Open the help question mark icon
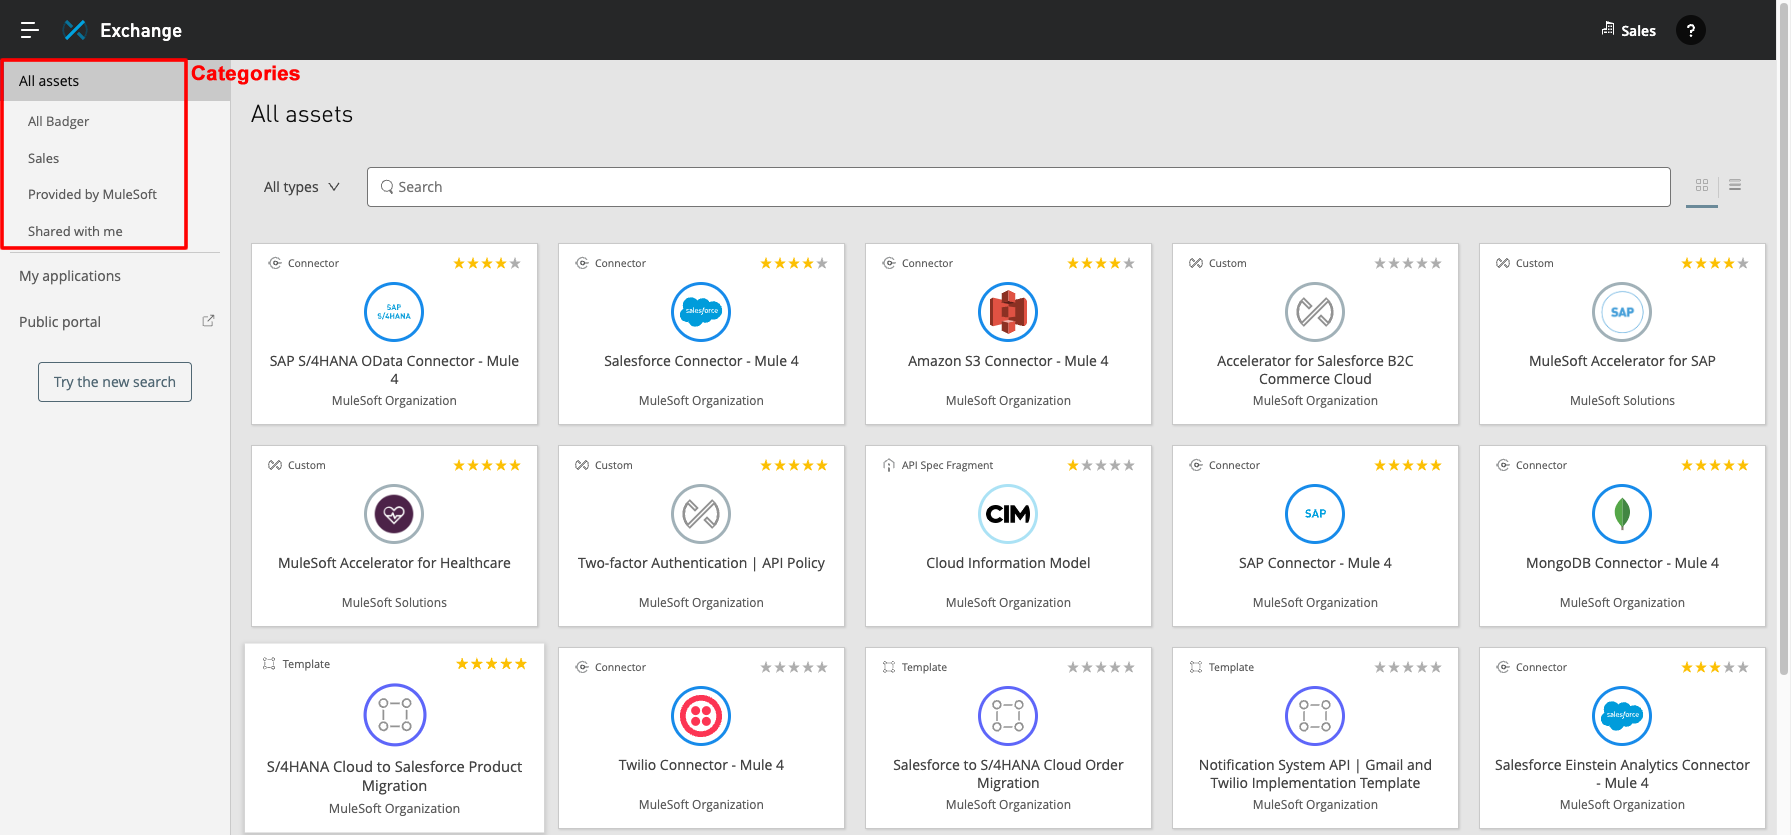Image resolution: width=1791 pixels, height=835 pixels. [1691, 30]
